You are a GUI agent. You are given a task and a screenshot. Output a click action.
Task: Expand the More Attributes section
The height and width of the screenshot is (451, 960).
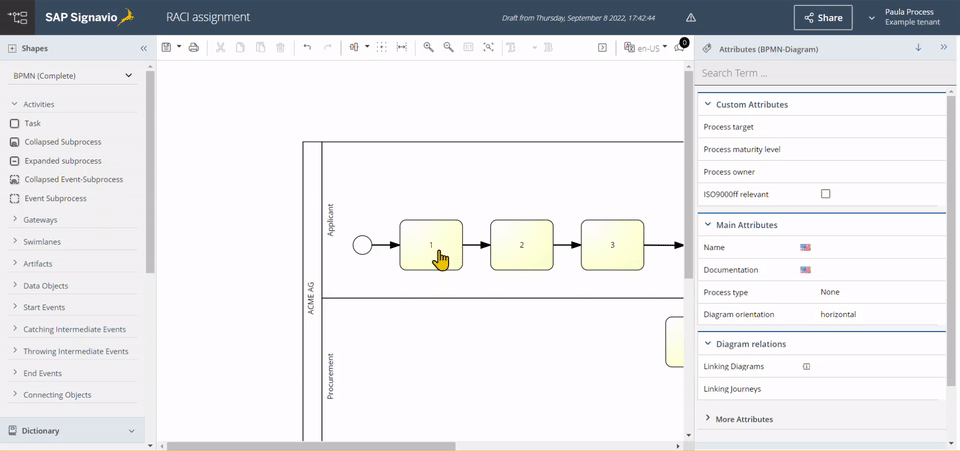(x=743, y=419)
